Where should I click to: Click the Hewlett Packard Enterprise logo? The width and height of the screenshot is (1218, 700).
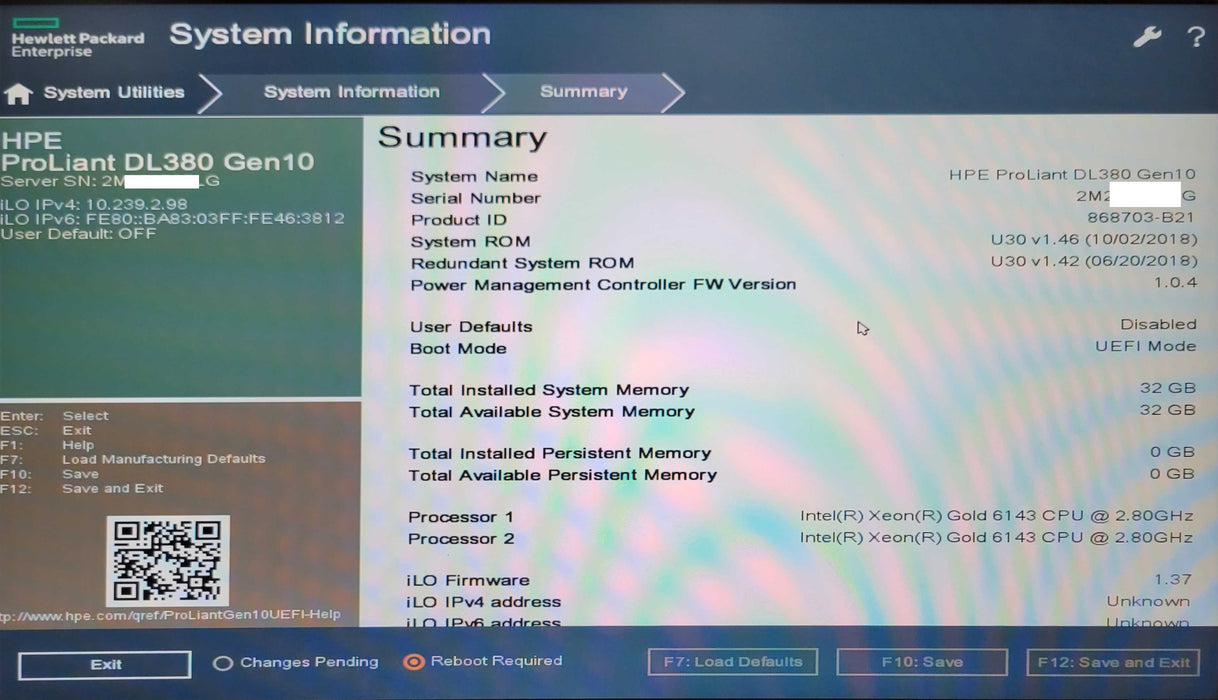click(76, 38)
